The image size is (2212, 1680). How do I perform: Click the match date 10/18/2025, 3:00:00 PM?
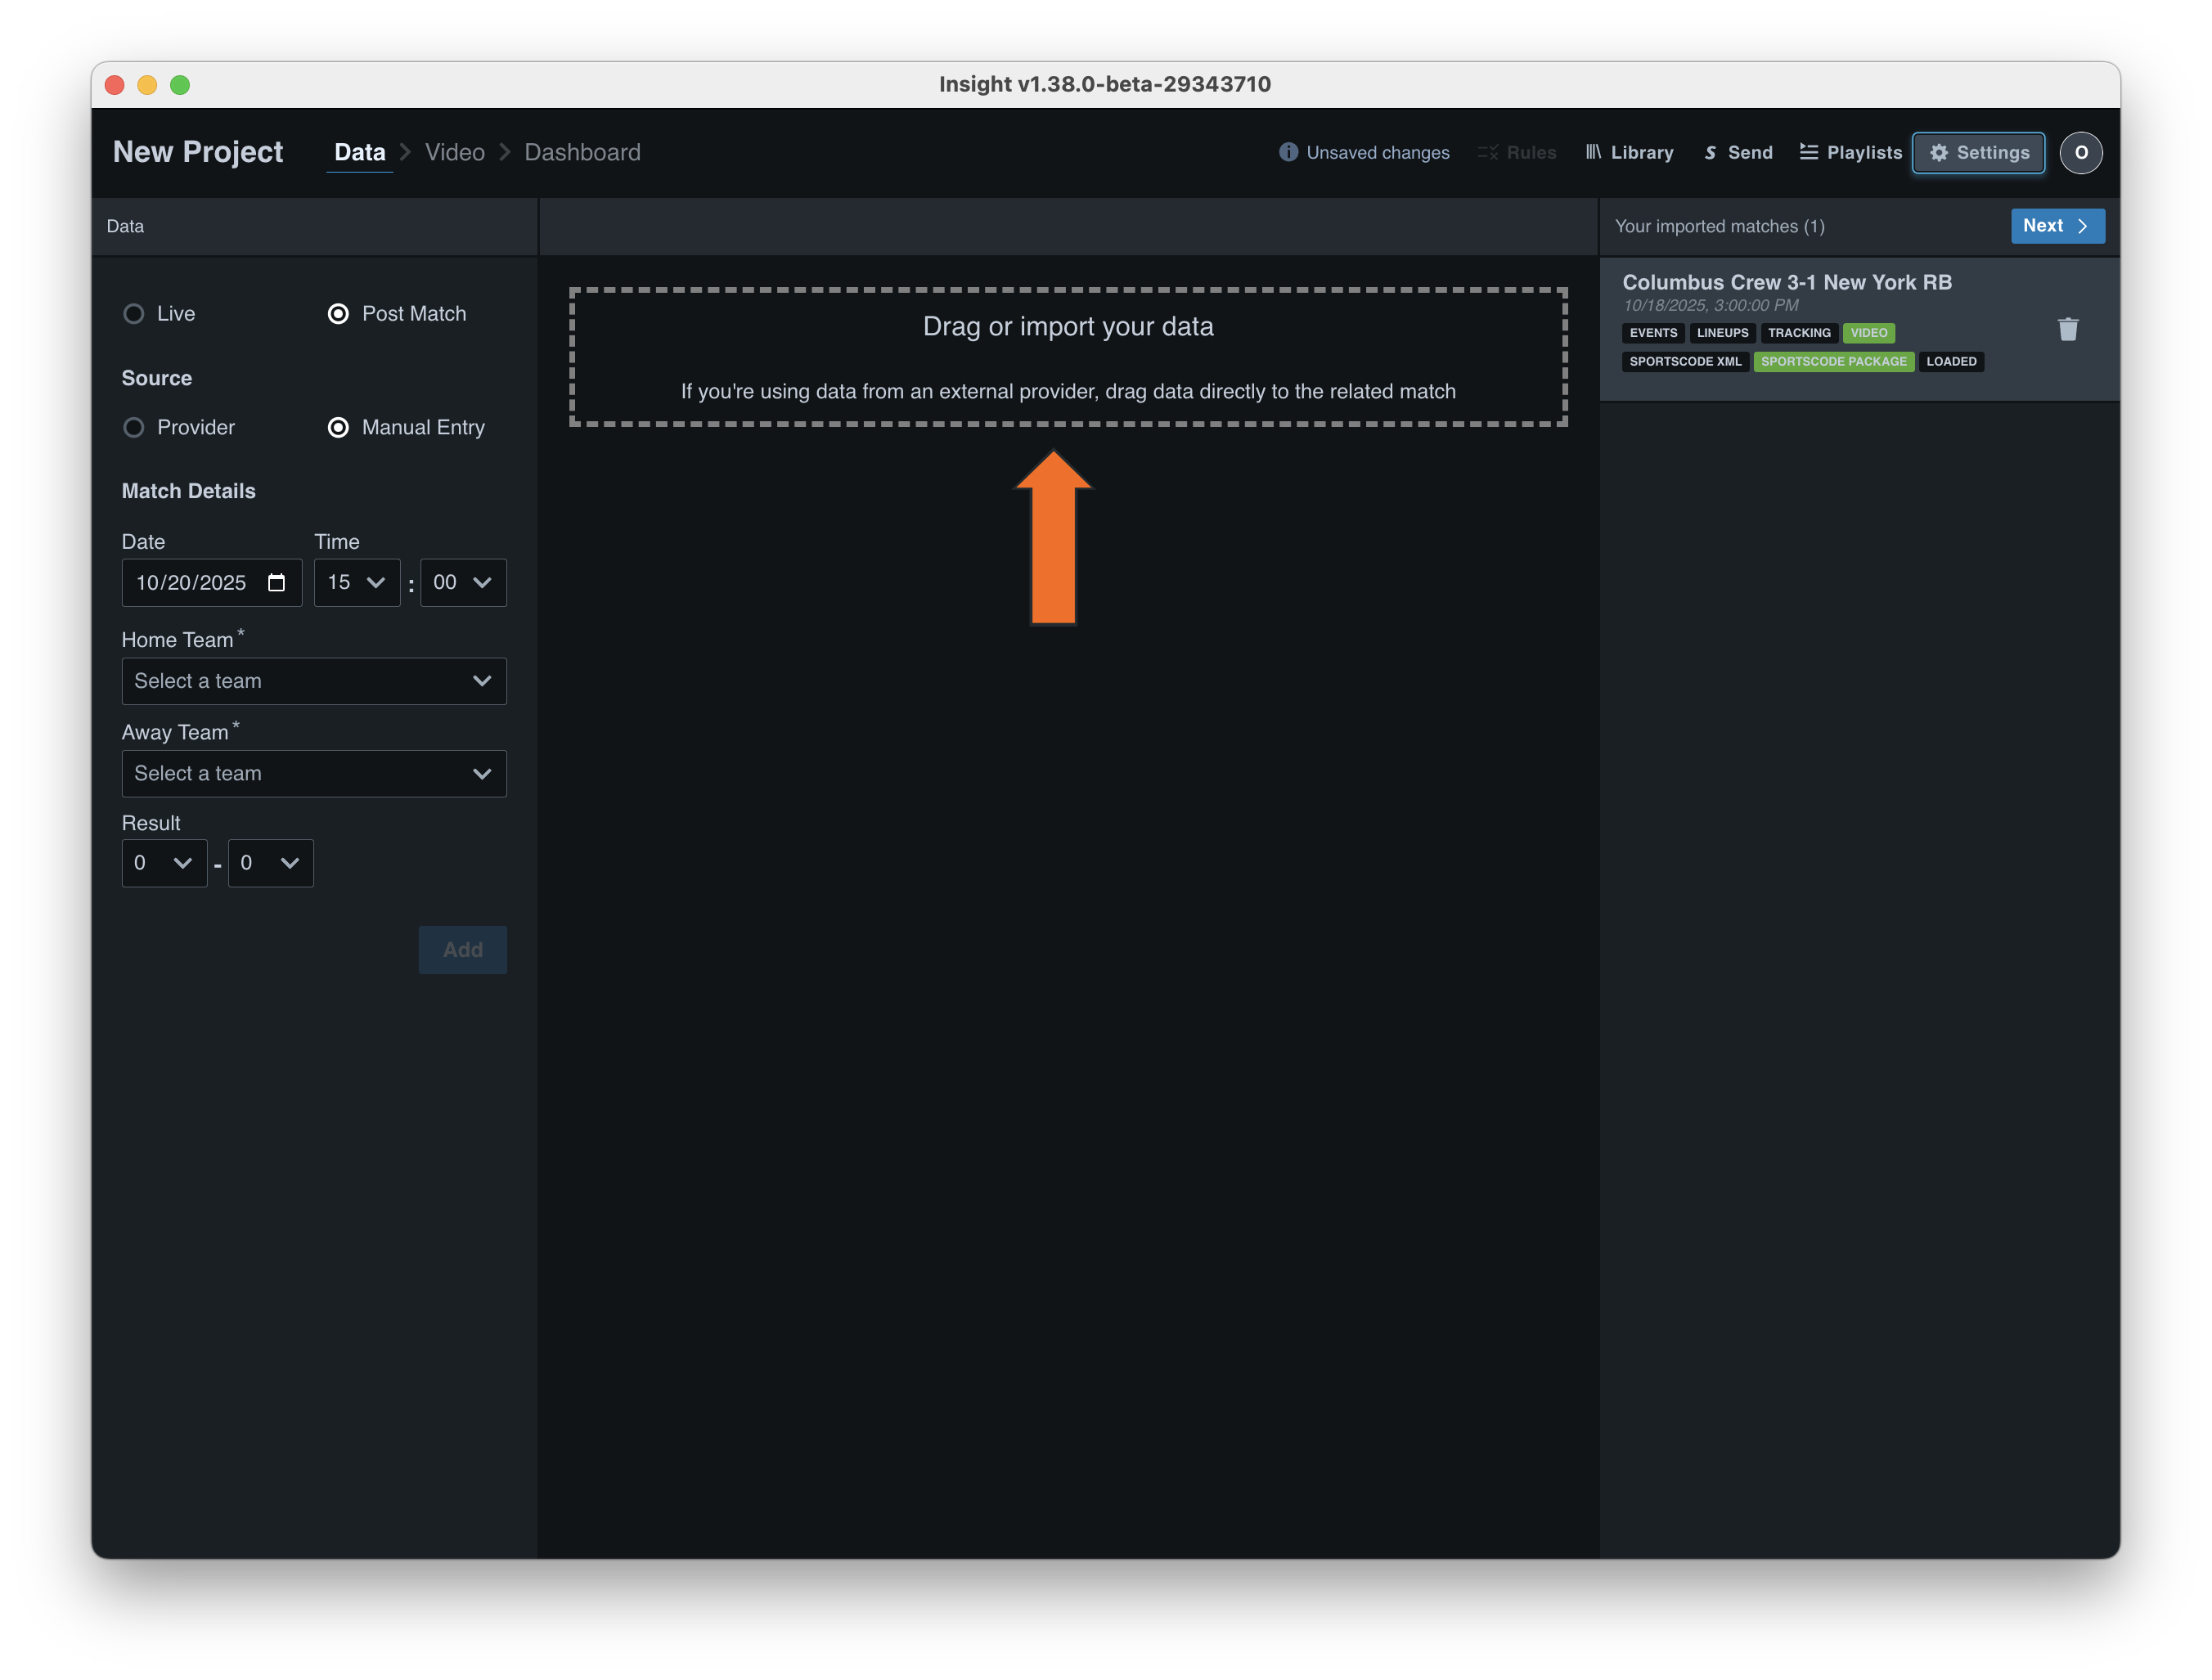pyautogui.click(x=1710, y=306)
